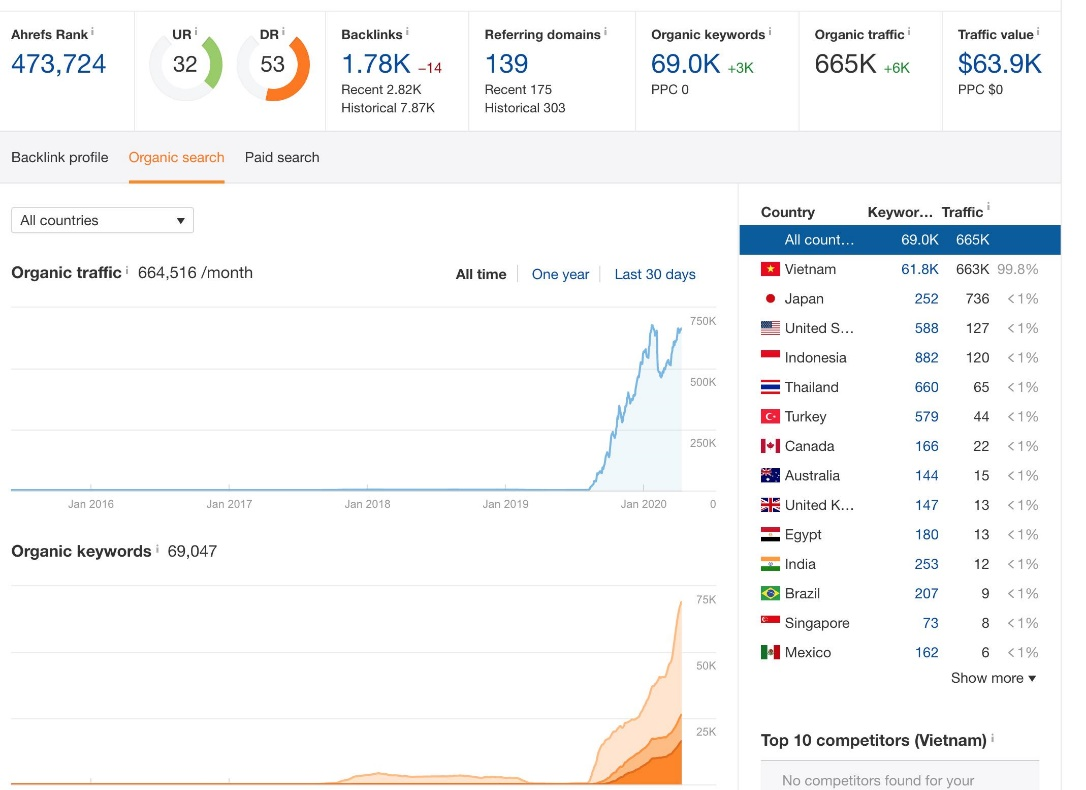Select One year traffic range

[560, 274]
